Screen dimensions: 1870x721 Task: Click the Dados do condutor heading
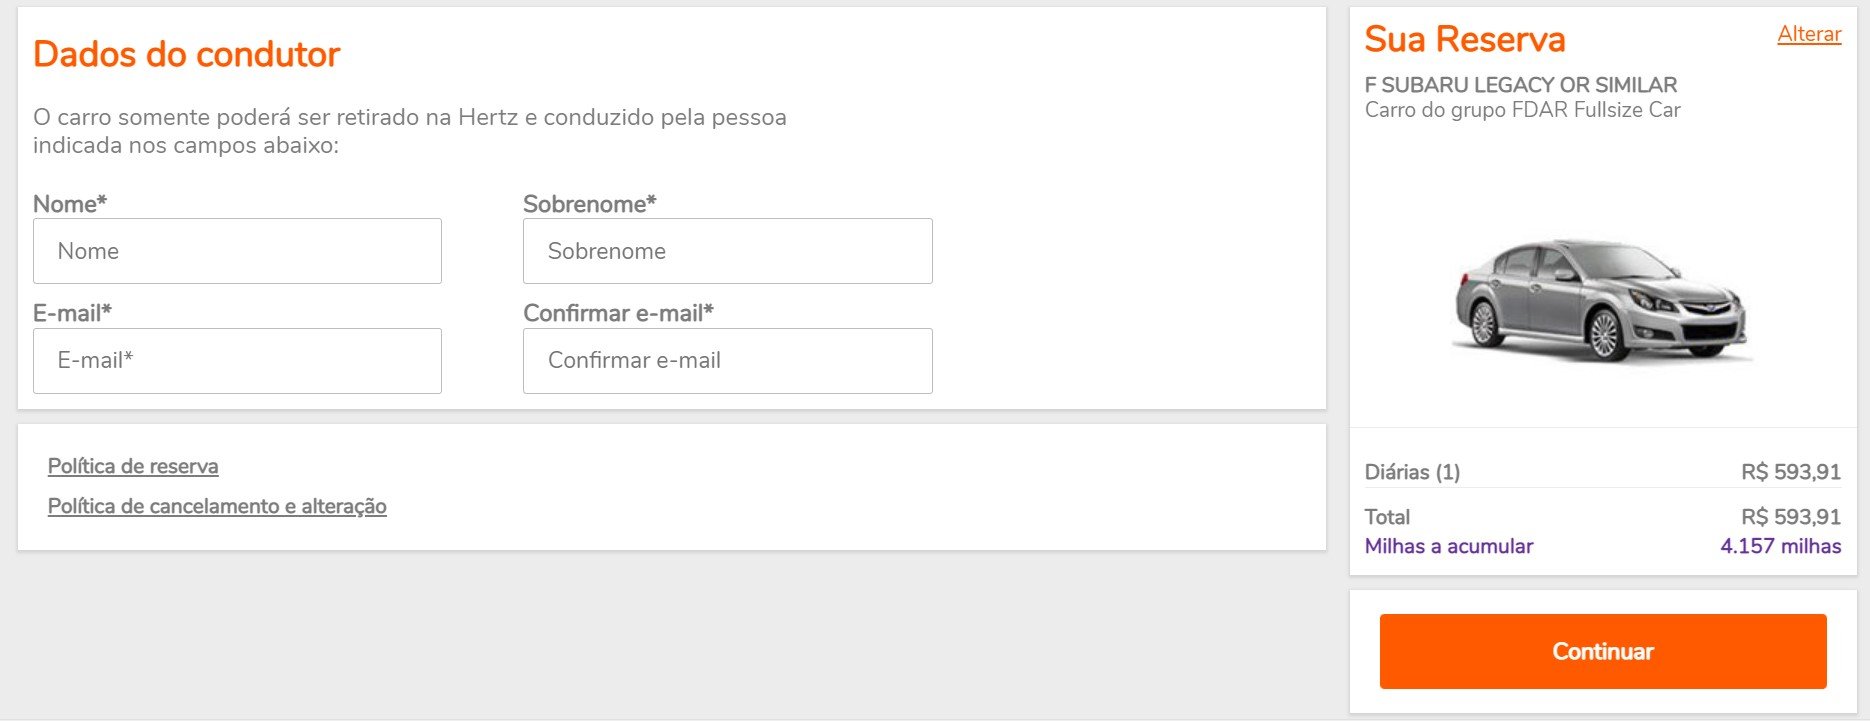point(187,54)
